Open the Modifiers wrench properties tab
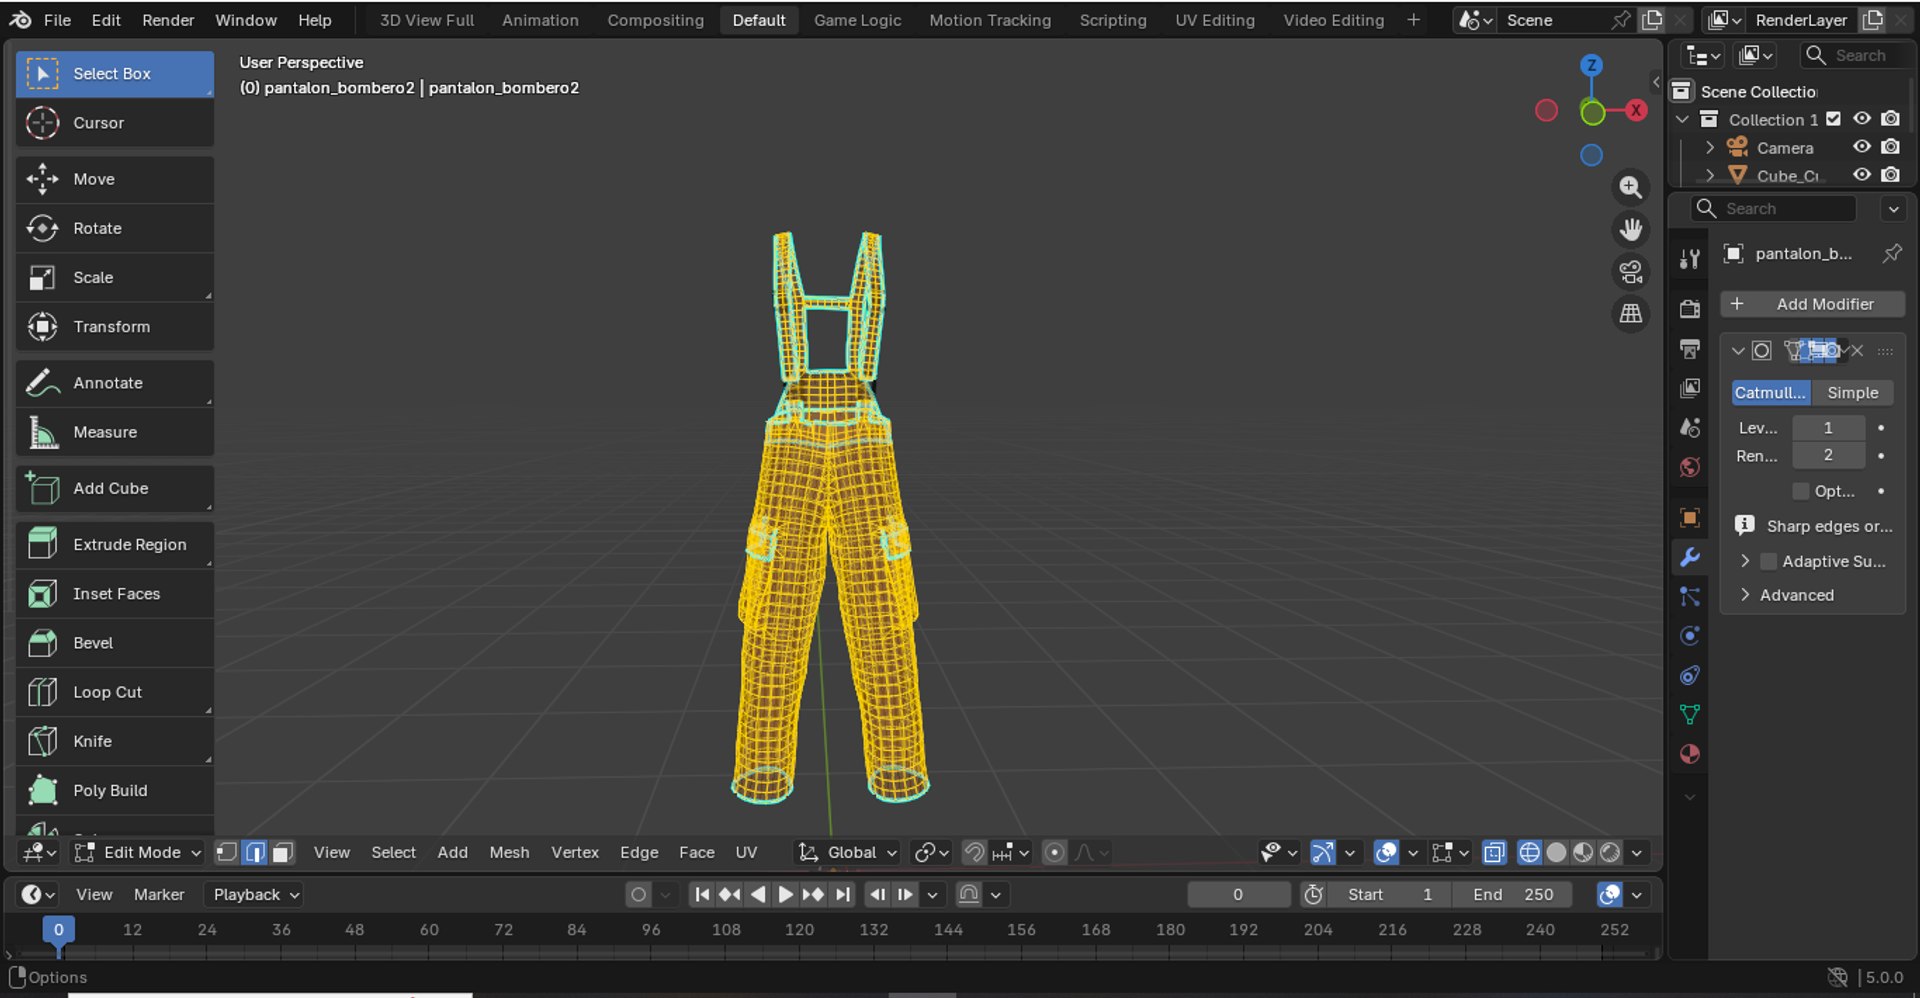The height and width of the screenshot is (998, 1920). pyautogui.click(x=1690, y=557)
